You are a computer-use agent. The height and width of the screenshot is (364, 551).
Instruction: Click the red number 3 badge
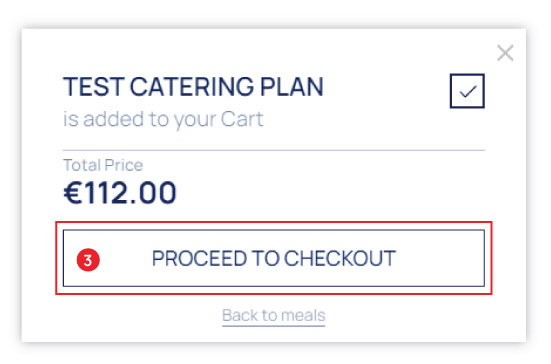coord(88,260)
